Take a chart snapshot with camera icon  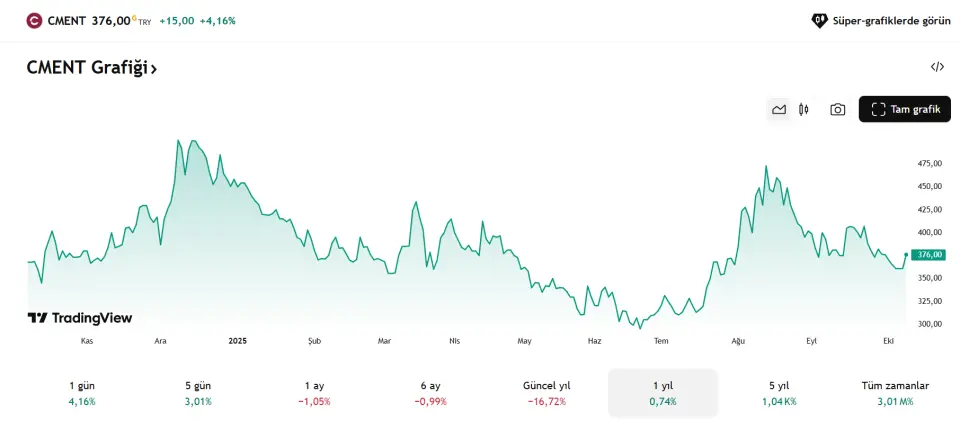point(838,110)
